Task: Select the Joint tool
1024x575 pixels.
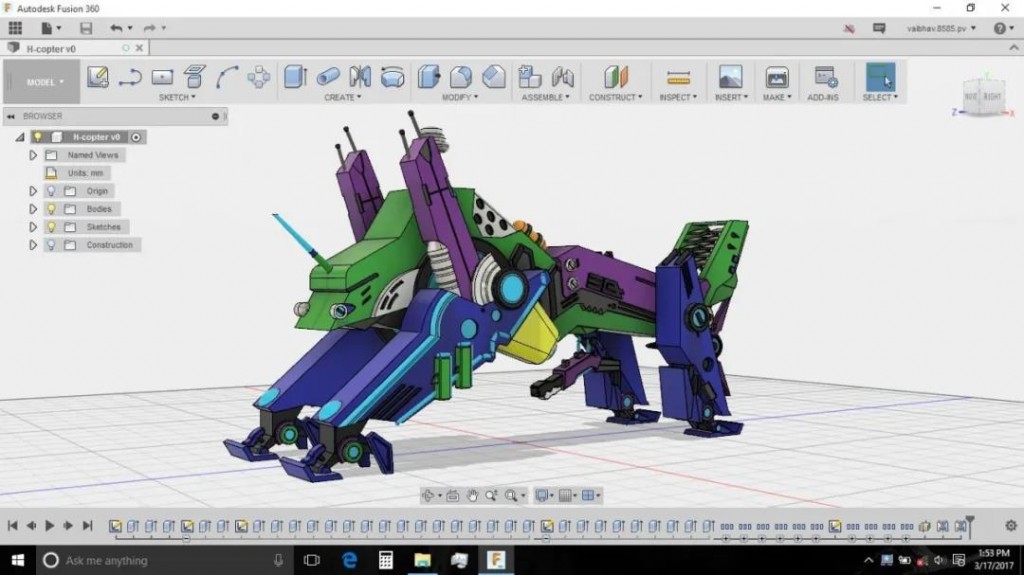Action: pyautogui.click(x=562, y=77)
